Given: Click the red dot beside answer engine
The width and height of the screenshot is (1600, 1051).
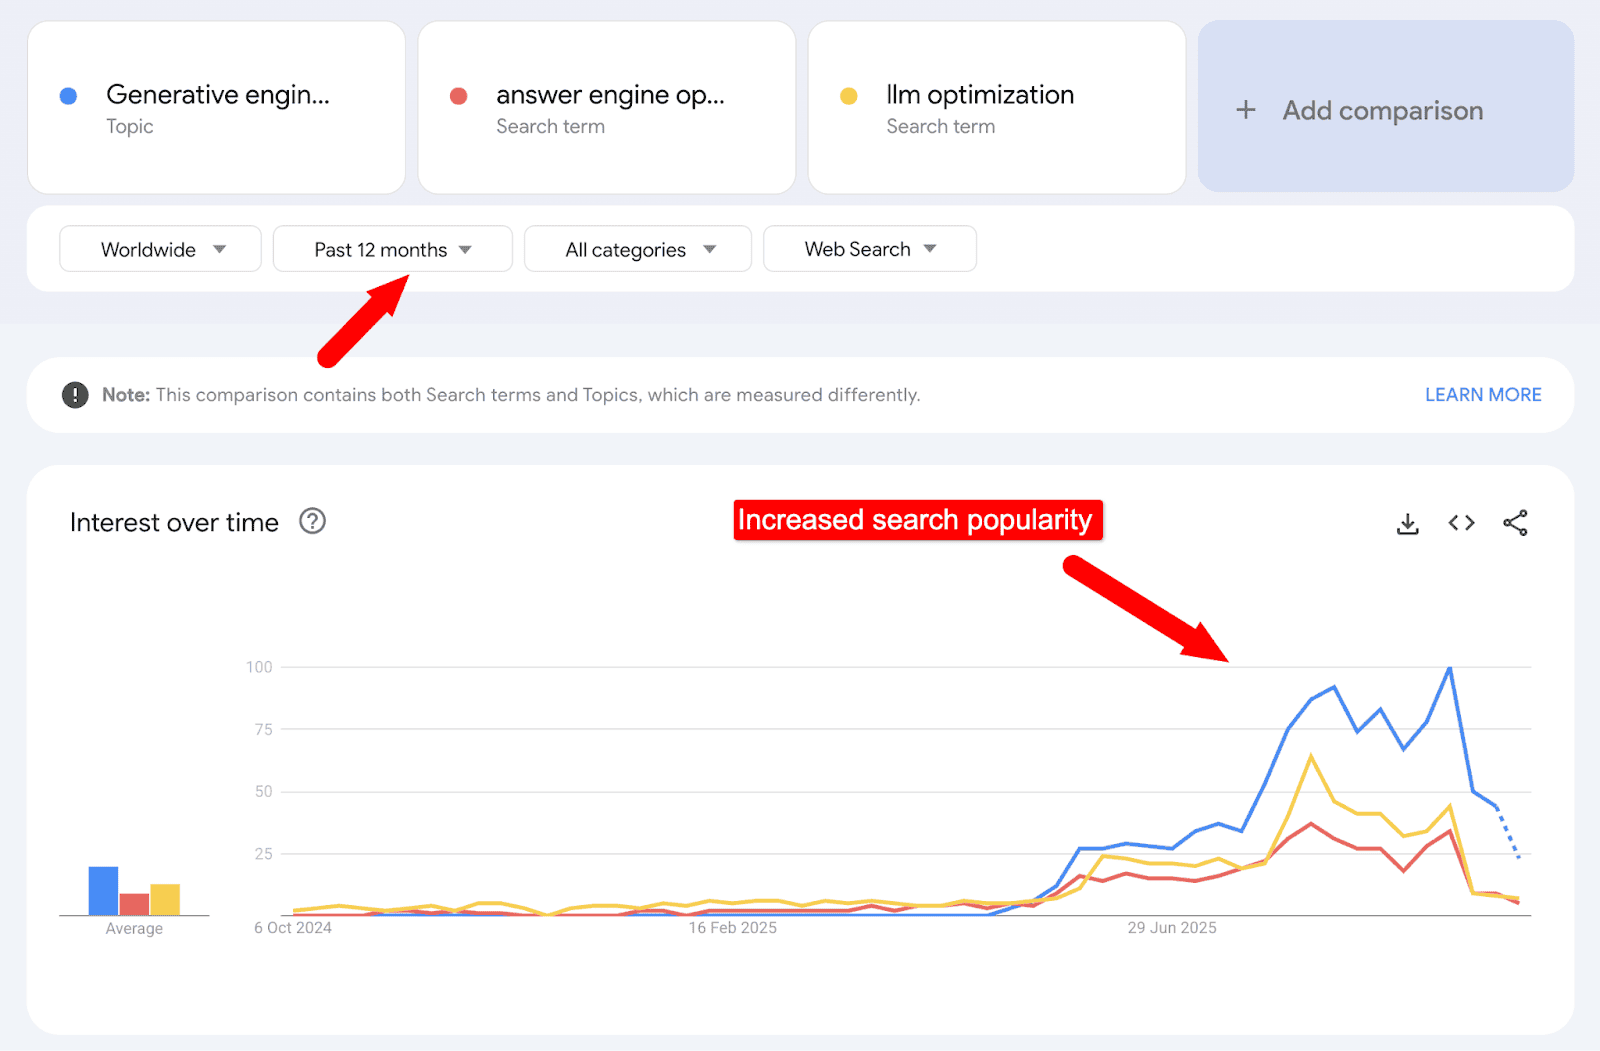Looking at the screenshot, I should (x=459, y=96).
